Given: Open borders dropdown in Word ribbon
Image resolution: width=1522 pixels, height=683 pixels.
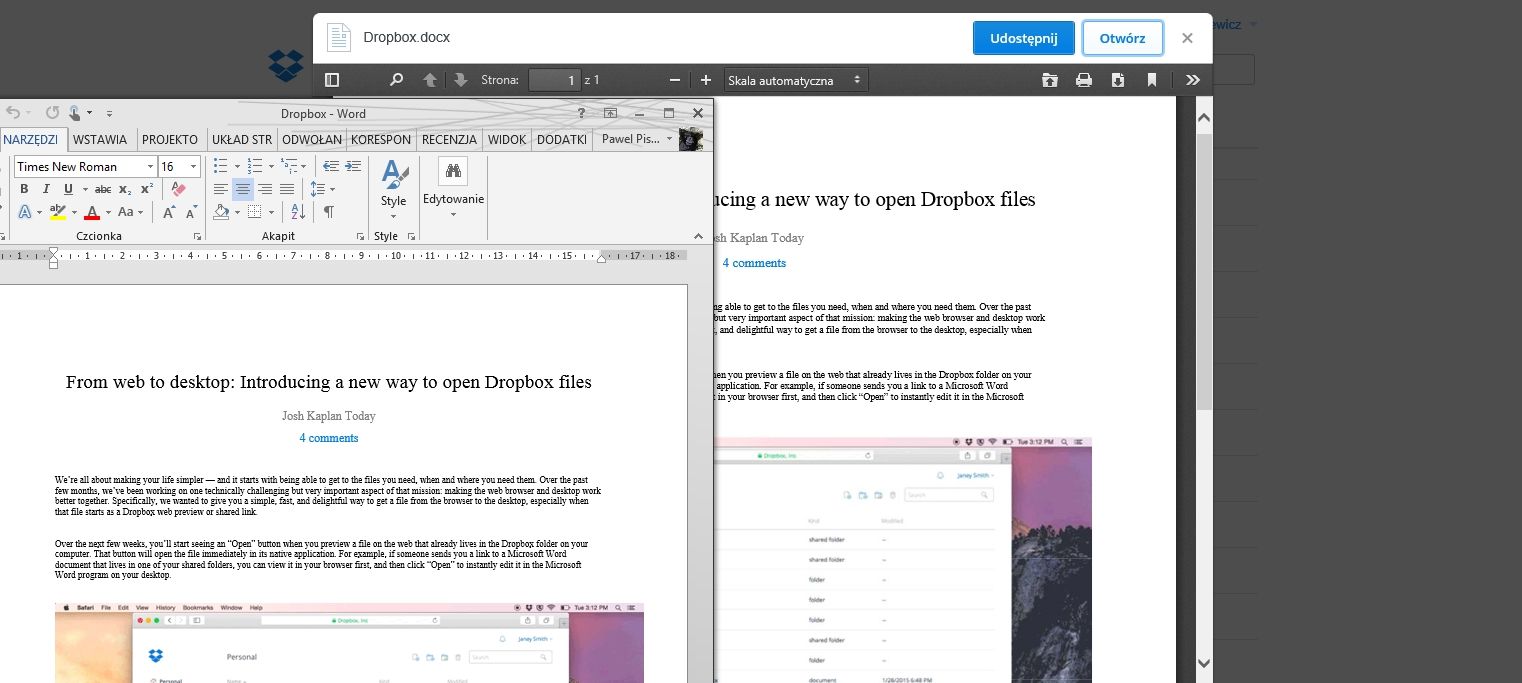Looking at the screenshot, I should pos(270,212).
